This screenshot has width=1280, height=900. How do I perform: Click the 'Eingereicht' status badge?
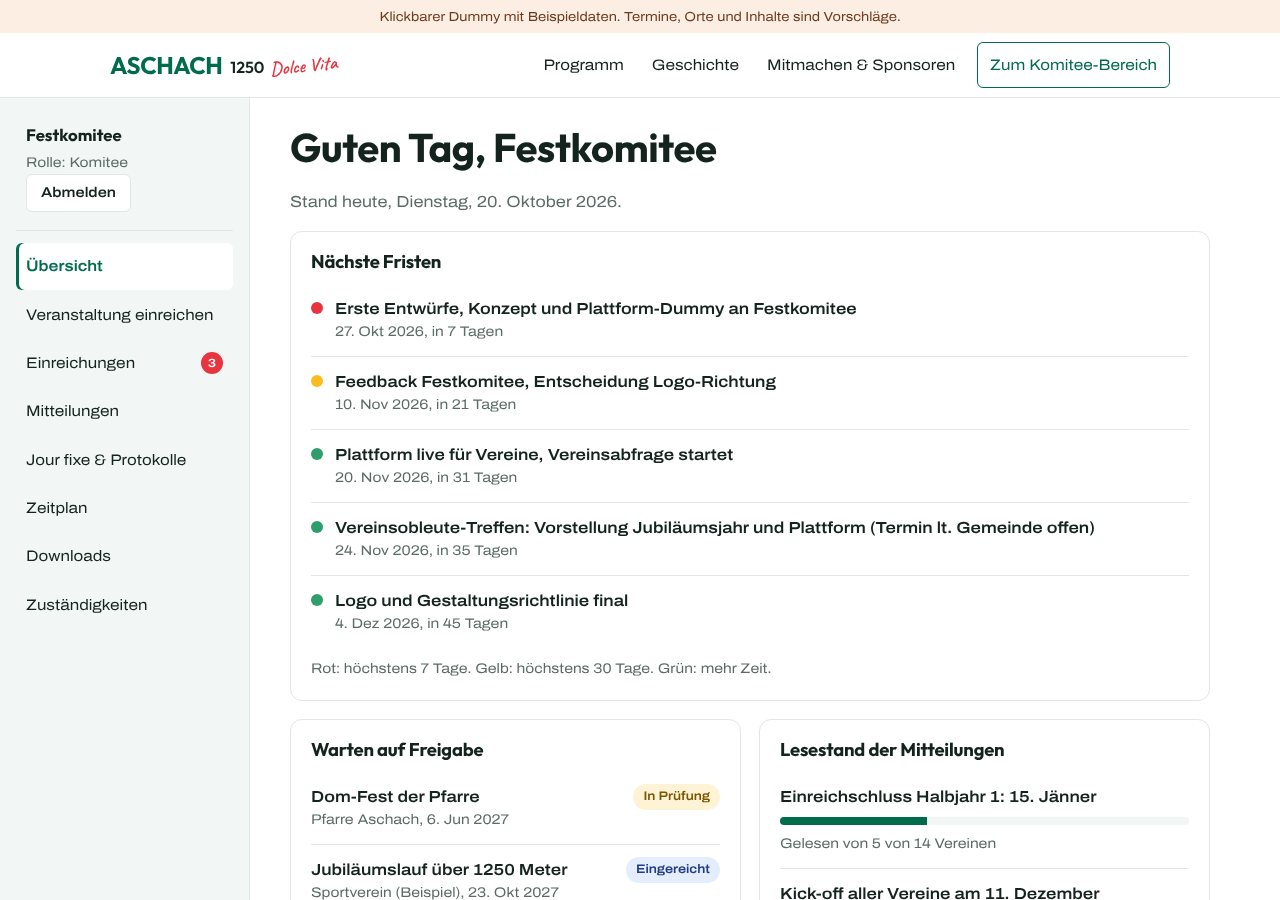coord(673,870)
